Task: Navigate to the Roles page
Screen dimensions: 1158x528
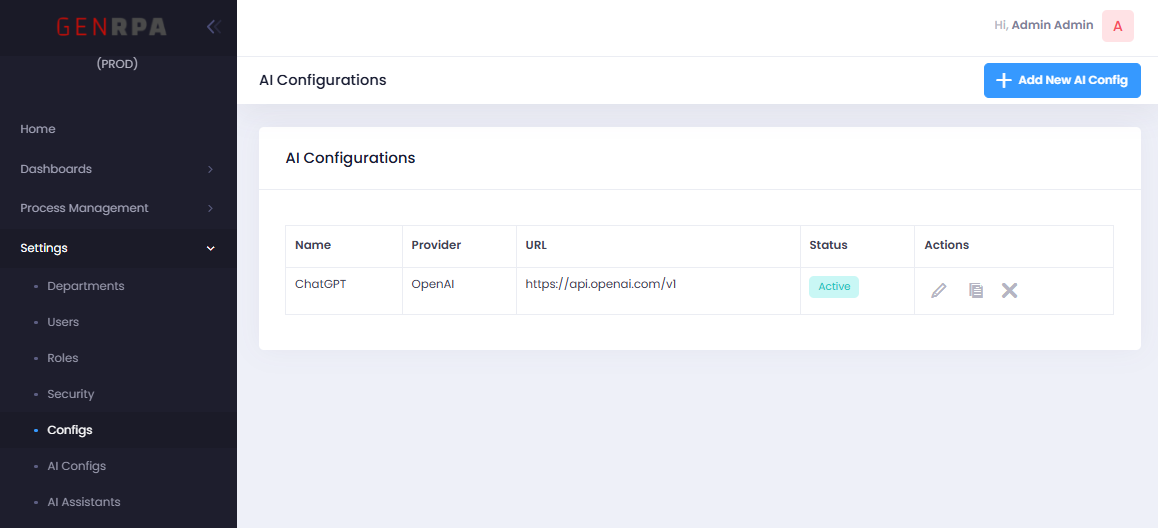Action: click(x=63, y=358)
